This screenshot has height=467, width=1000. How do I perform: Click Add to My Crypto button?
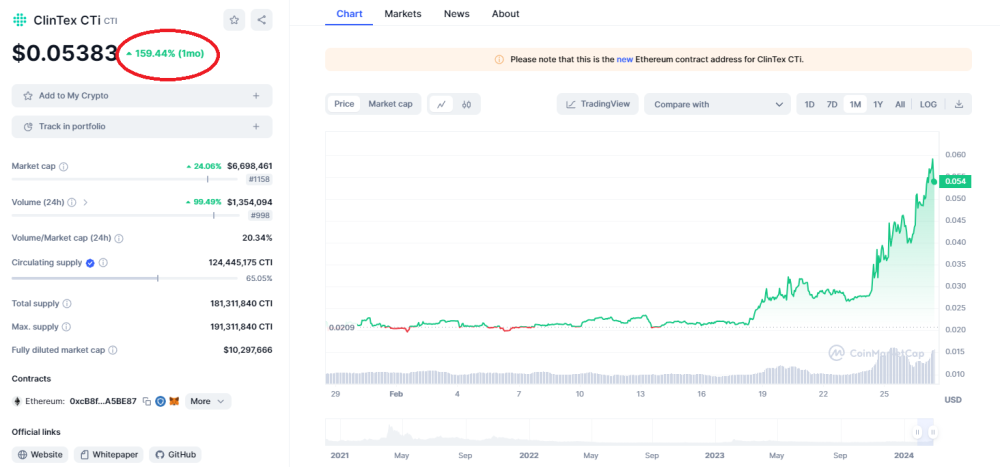point(141,96)
